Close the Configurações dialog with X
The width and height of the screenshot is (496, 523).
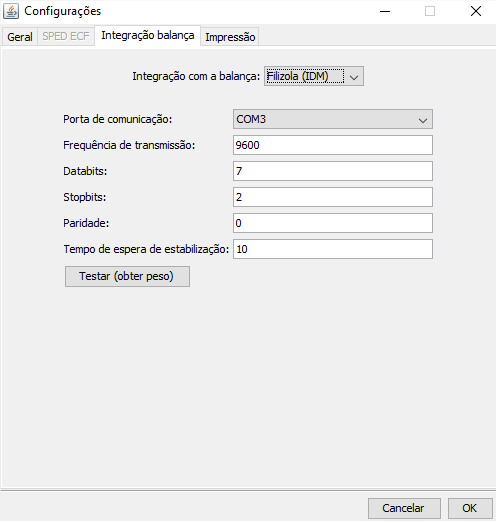476,11
